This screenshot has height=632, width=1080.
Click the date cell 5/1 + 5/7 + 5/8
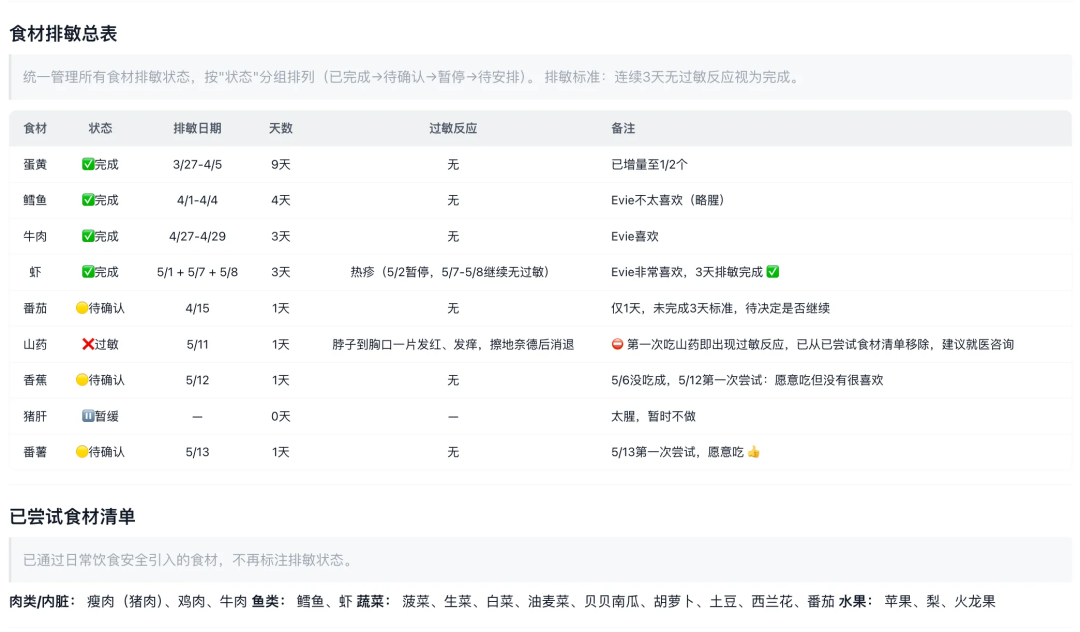(x=197, y=272)
